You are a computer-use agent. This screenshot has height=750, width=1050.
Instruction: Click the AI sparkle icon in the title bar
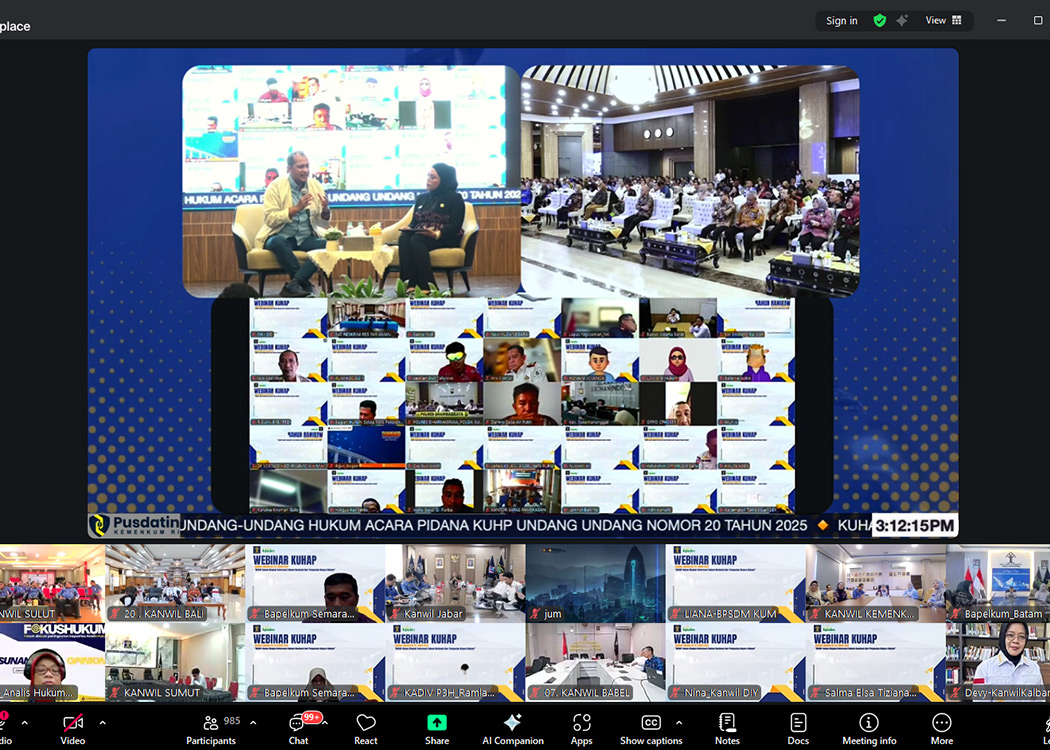pyautogui.click(x=902, y=20)
